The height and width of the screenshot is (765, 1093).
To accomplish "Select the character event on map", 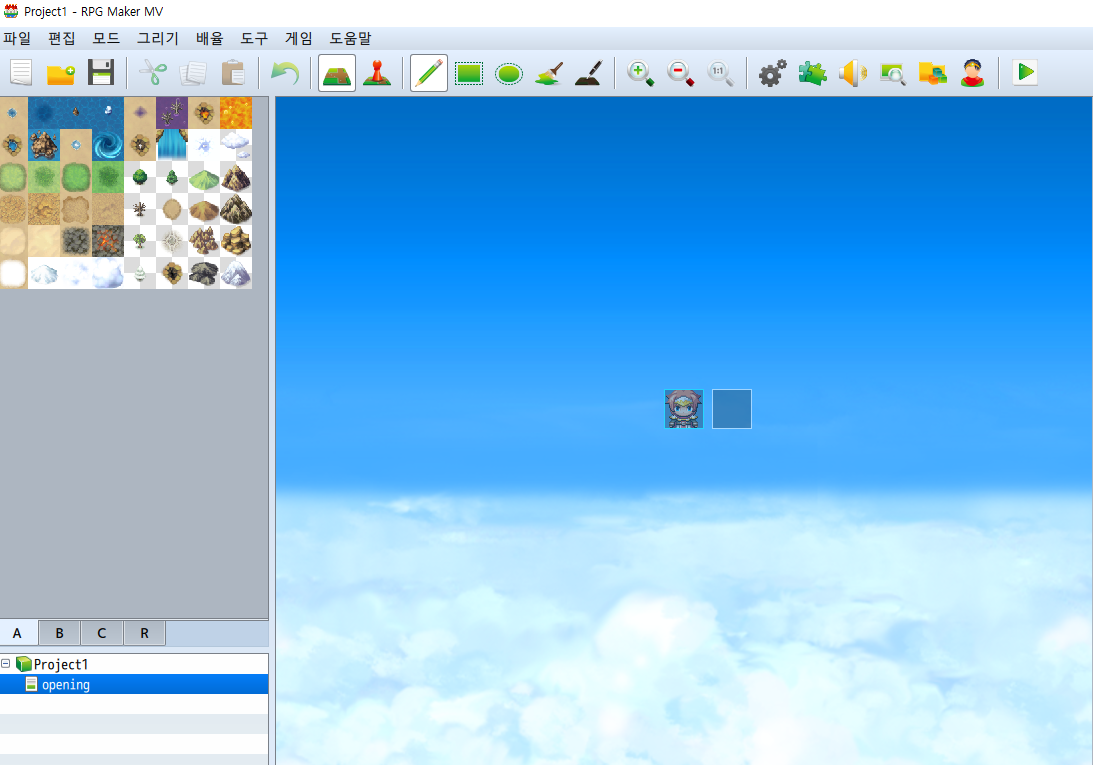I will 684,409.
